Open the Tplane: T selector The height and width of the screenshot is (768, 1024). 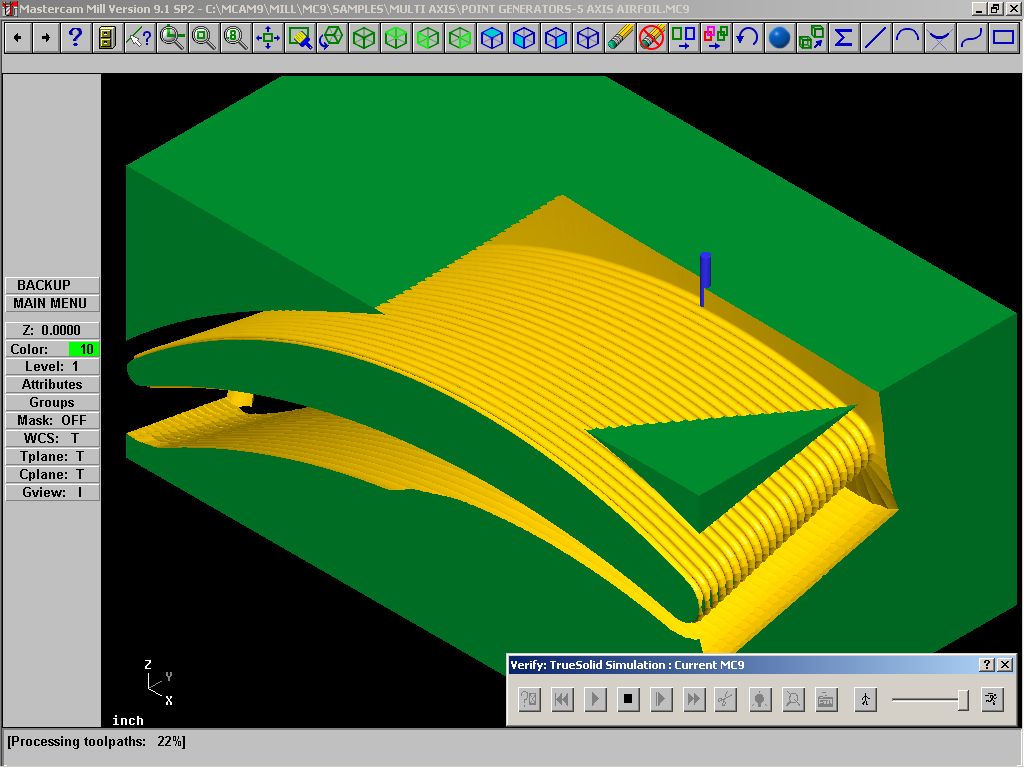[52, 457]
